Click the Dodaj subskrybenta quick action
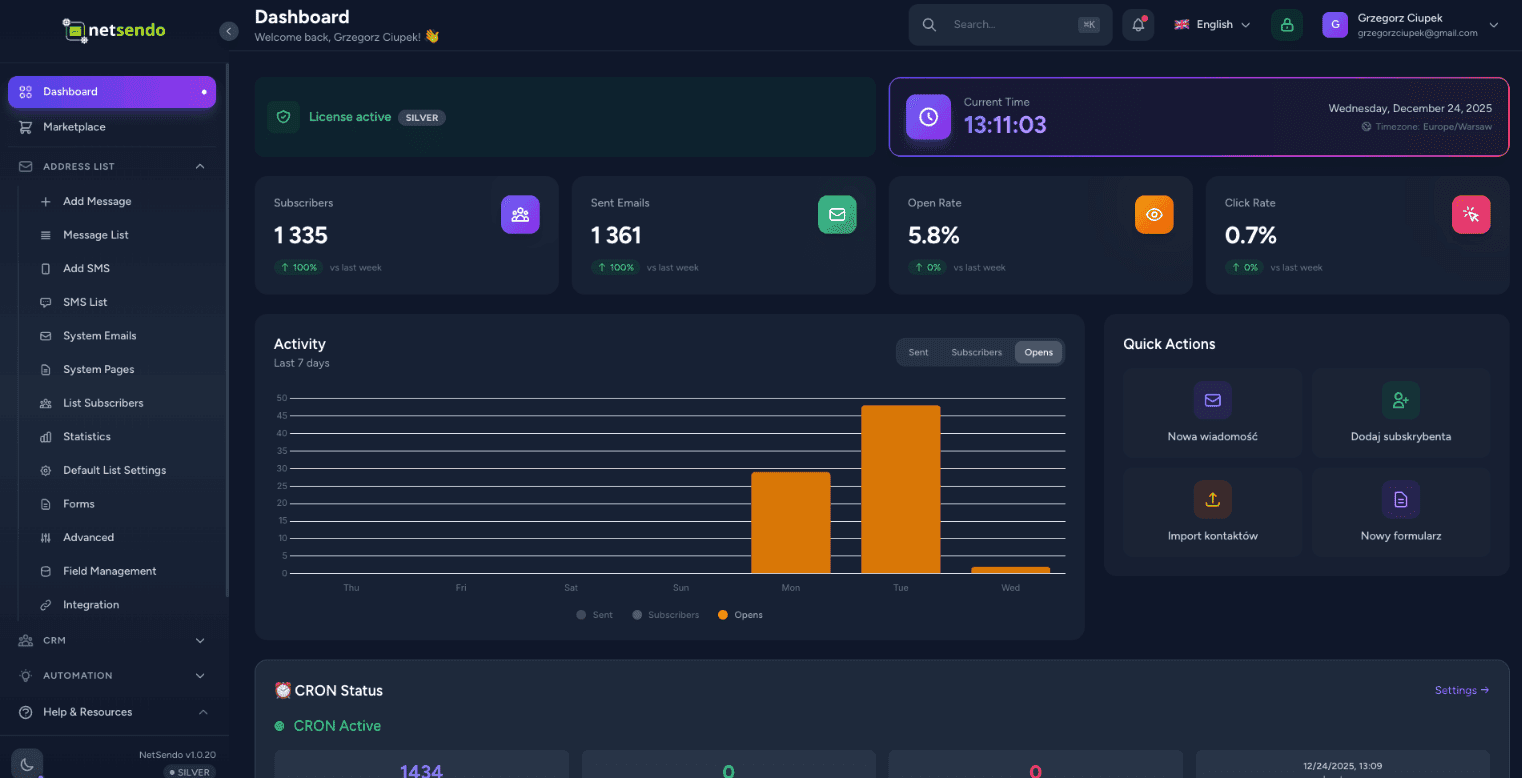This screenshot has width=1522, height=778. pyautogui.click(x=1400, y=412)
